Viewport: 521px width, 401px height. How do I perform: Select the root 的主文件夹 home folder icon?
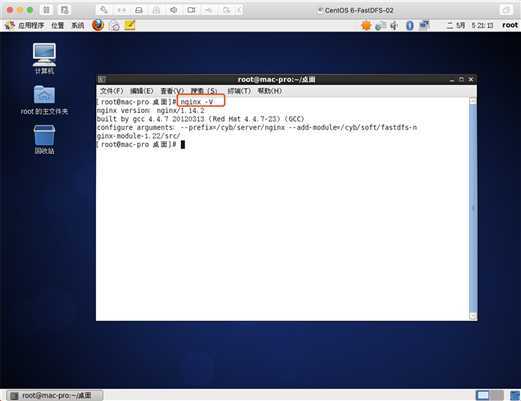[44, 100]
